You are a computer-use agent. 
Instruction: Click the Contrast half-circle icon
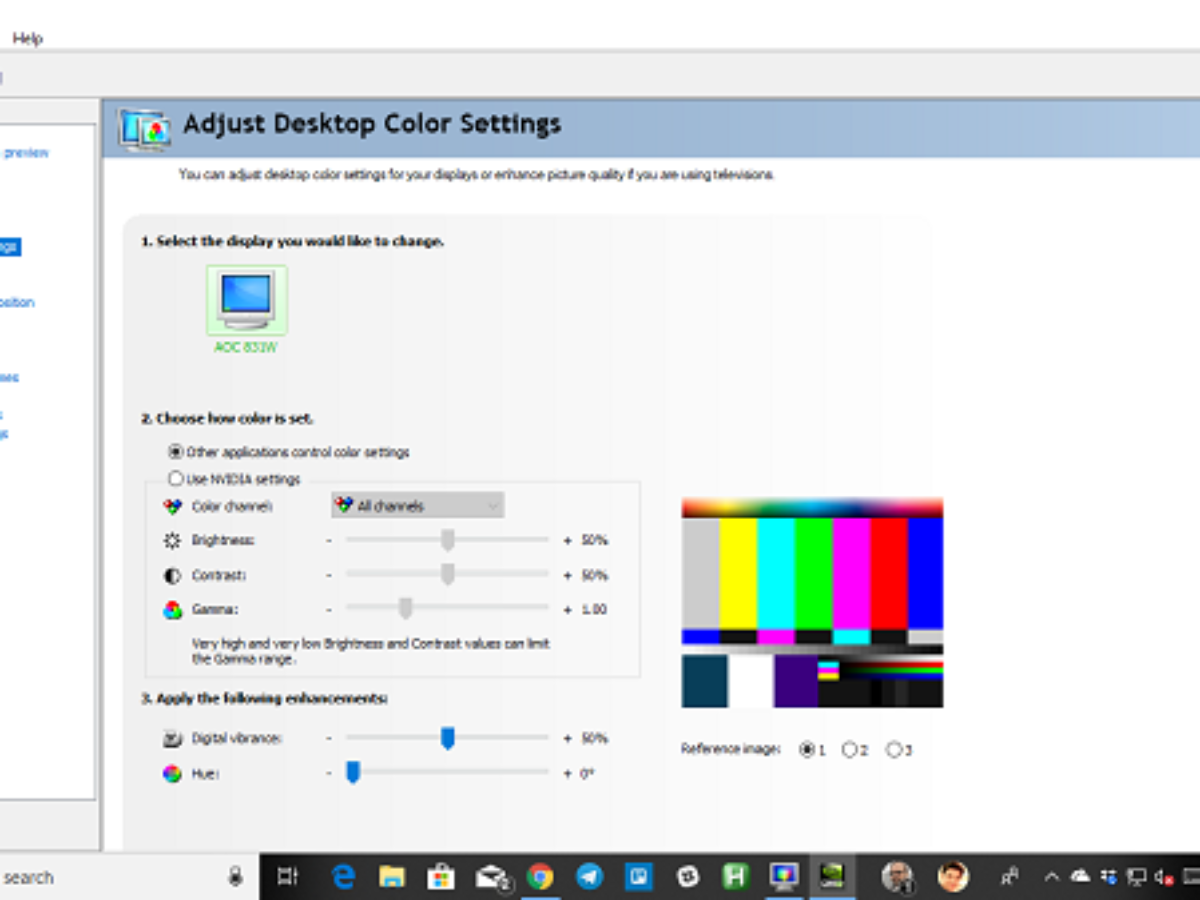click(172, 576)
